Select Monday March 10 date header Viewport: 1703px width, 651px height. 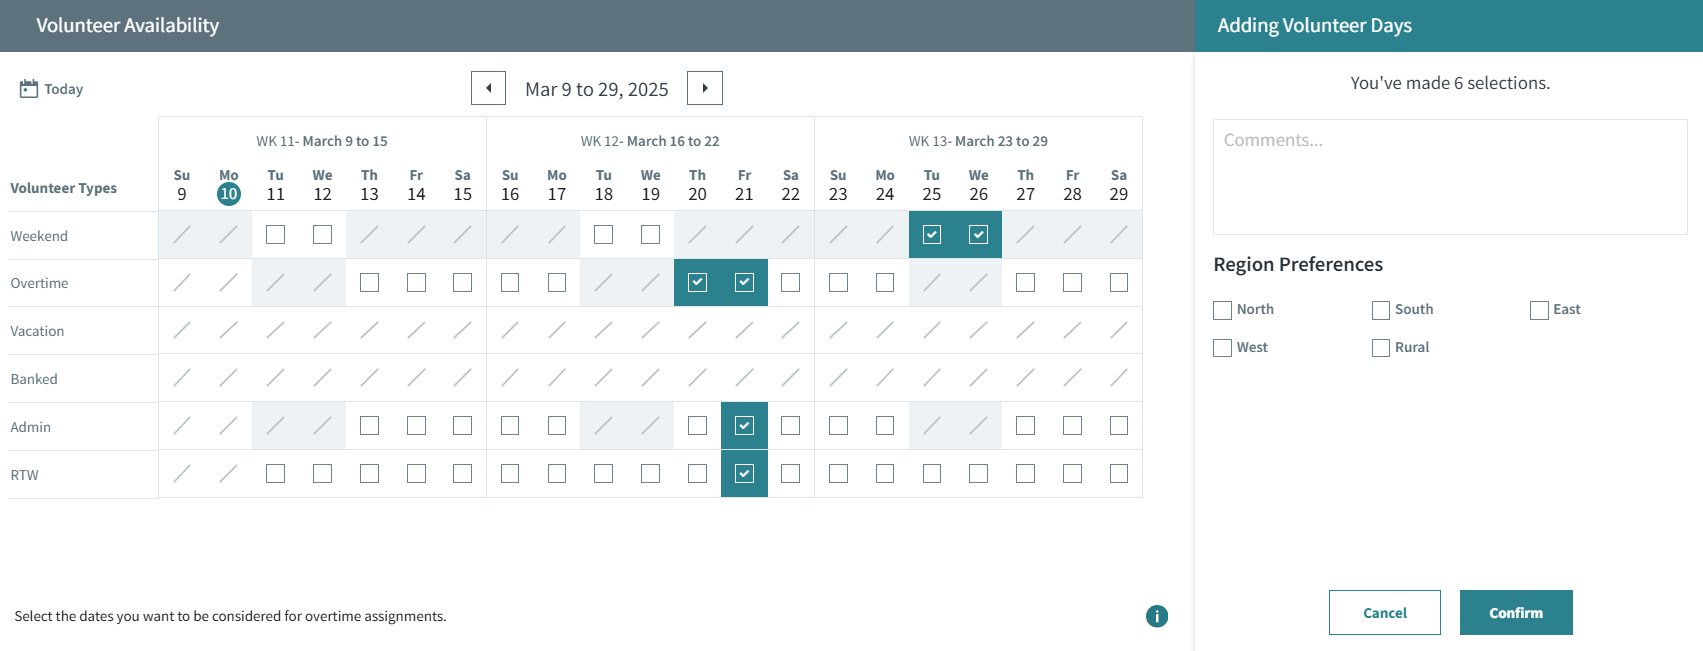coord(229,194)
